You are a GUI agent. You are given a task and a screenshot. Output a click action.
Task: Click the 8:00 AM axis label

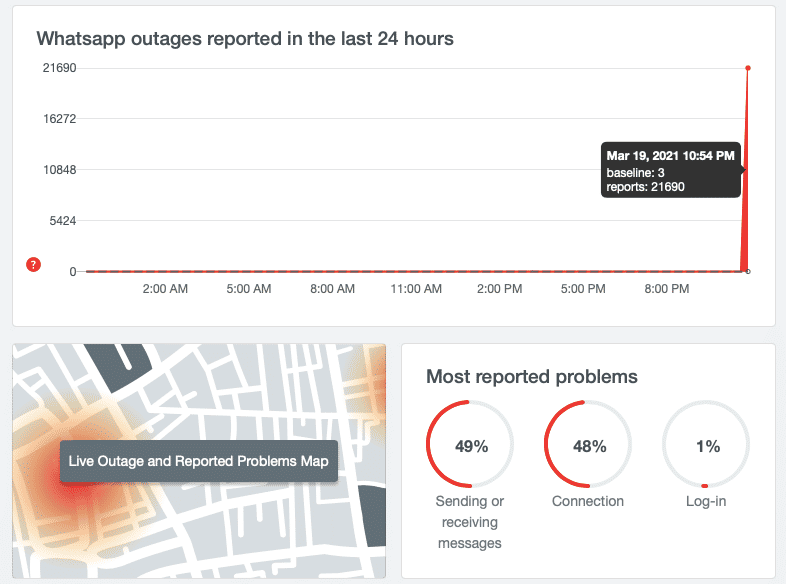pyautogui.click(x=332, y=289)
